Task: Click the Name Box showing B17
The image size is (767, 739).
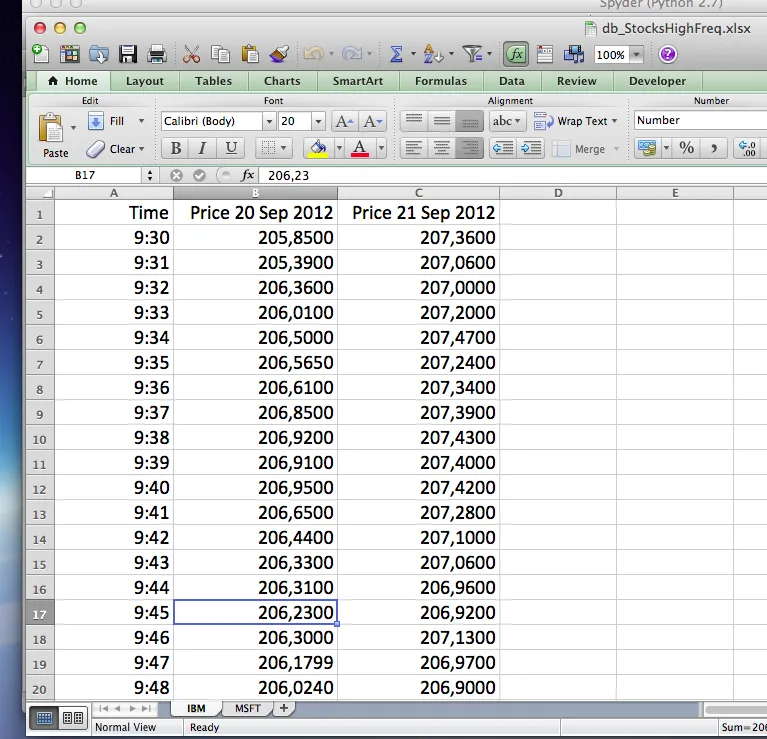Action: click(85, 175)
